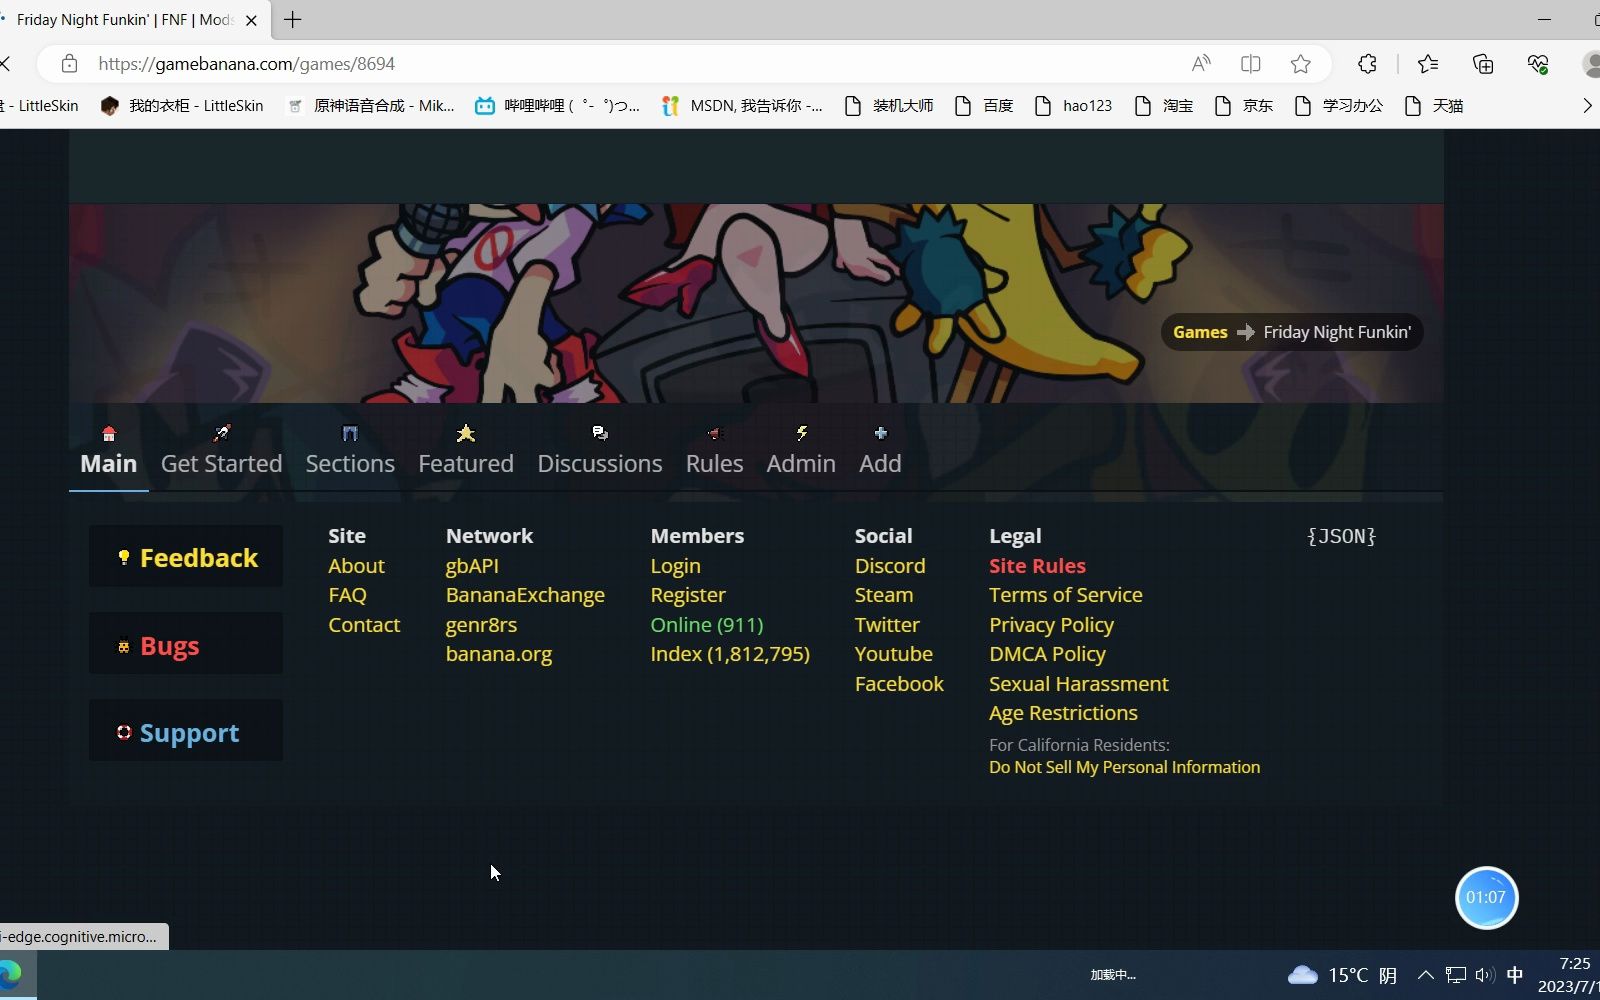The height and width of the screenshot is (1000, 1600).
Task: Click the 01:07 timer widget
Action: click(1486, 897)
